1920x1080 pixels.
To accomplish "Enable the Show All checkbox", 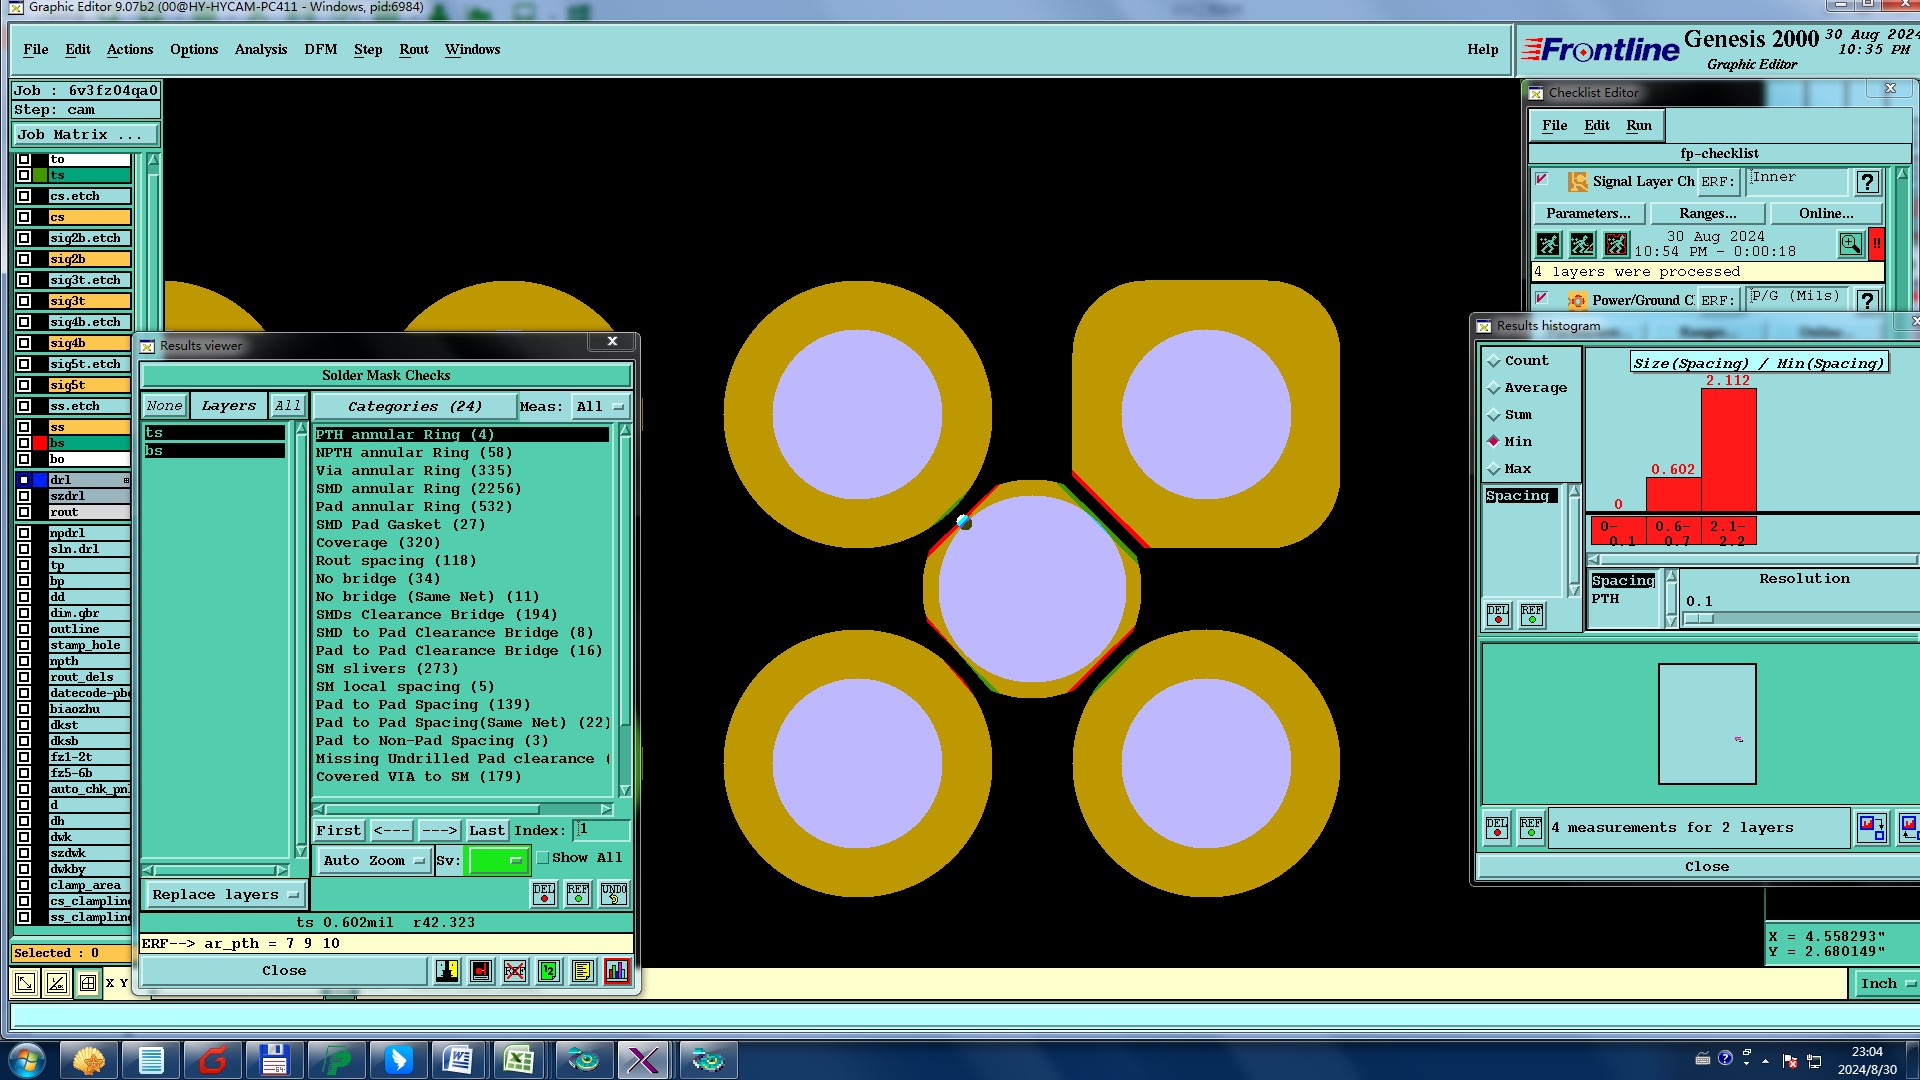I will pos(543,858).
